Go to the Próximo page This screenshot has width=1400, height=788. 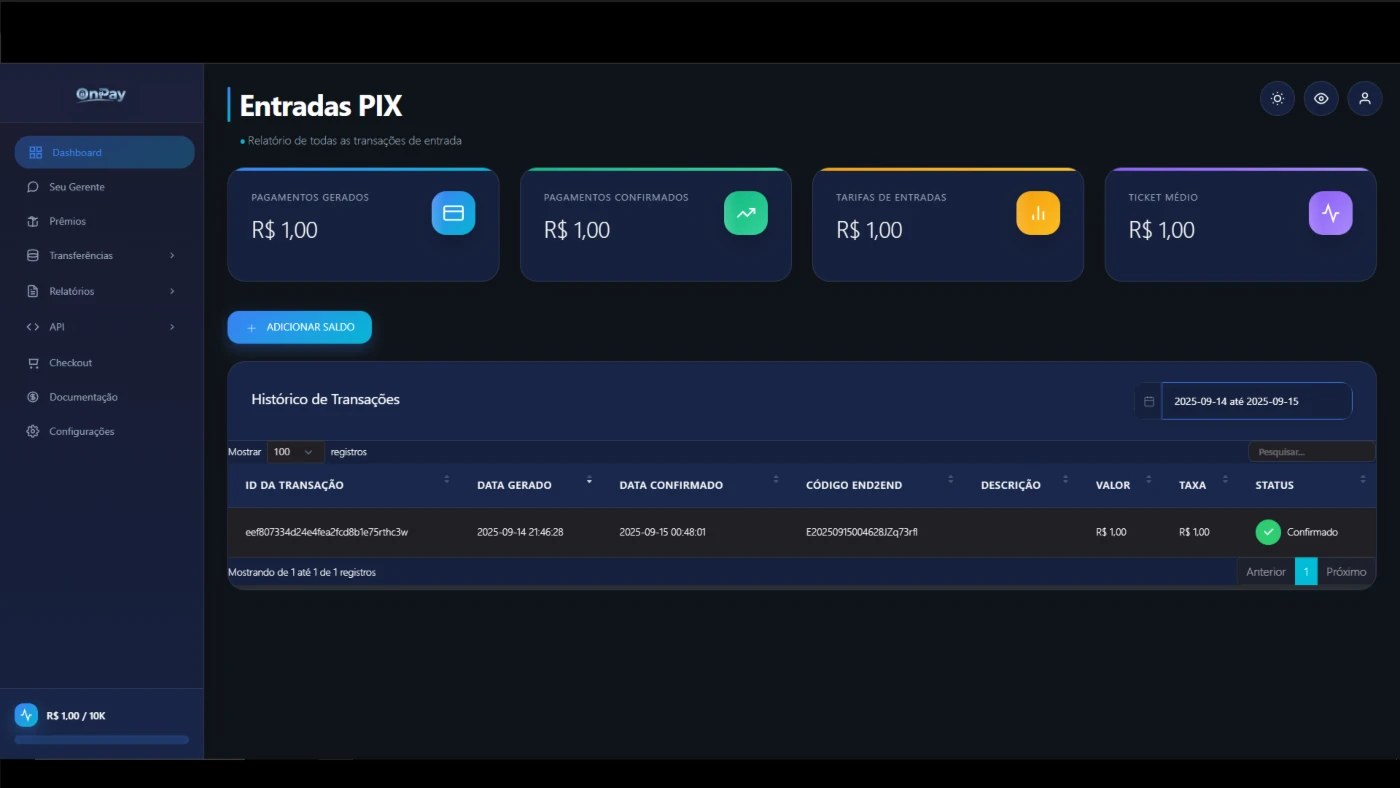pyautogui.click(x=1346, y=572)
